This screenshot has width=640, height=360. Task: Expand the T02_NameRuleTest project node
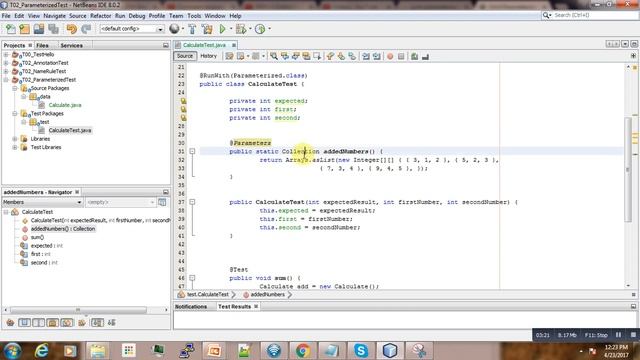[6, 71]
